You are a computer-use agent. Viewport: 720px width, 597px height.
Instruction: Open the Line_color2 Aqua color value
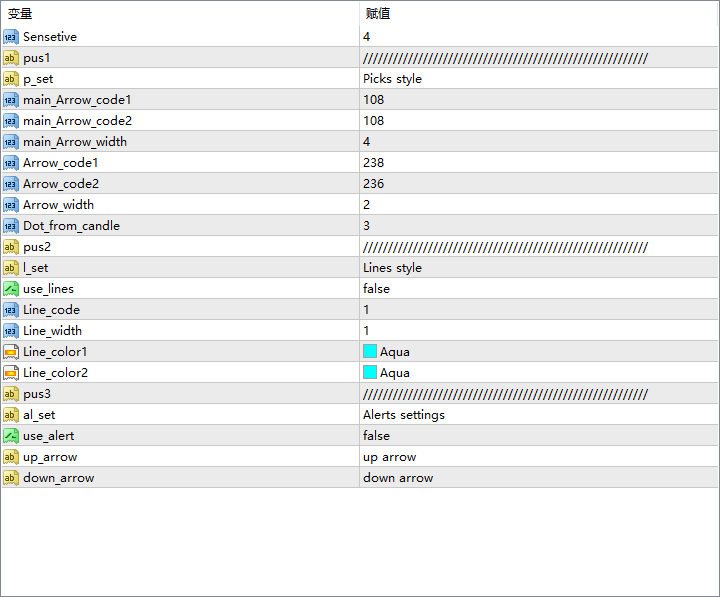pyautogui.click(x=394, y=373)
